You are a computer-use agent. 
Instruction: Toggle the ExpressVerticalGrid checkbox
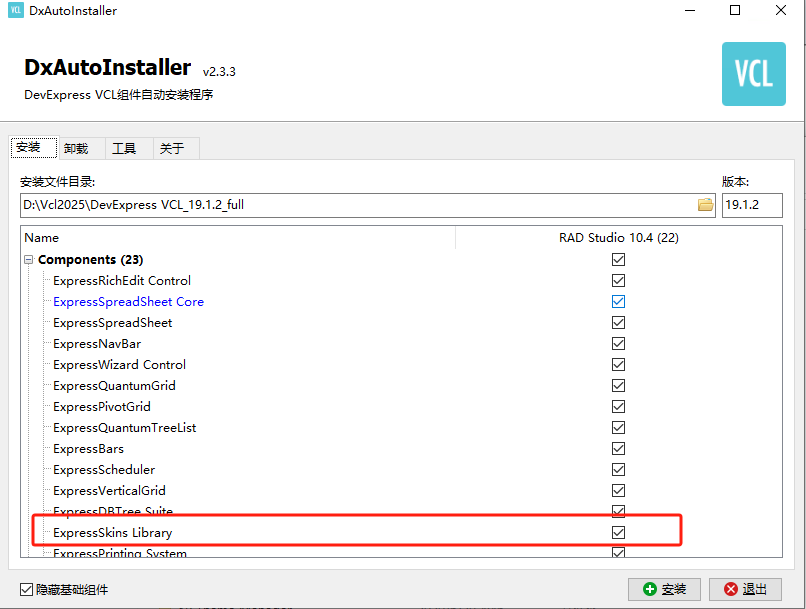[x=618, y=491]
